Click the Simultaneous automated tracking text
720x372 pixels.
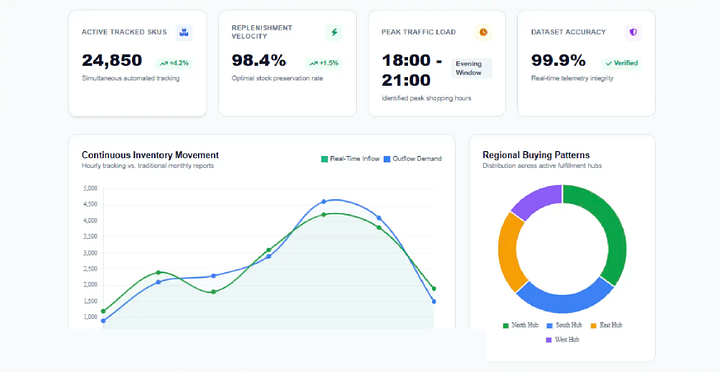131,79
